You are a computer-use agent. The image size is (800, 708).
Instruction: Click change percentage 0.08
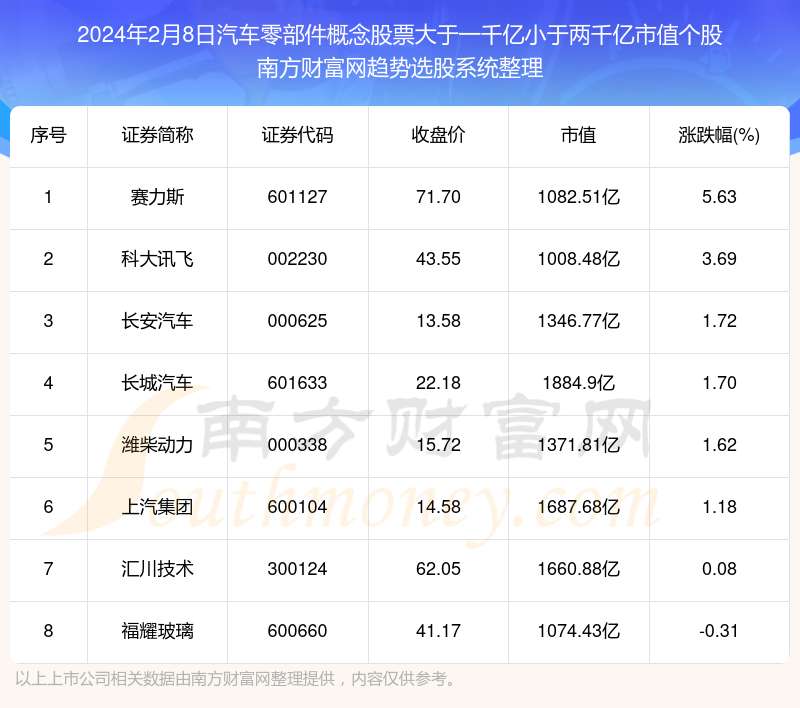coord(719,569)
